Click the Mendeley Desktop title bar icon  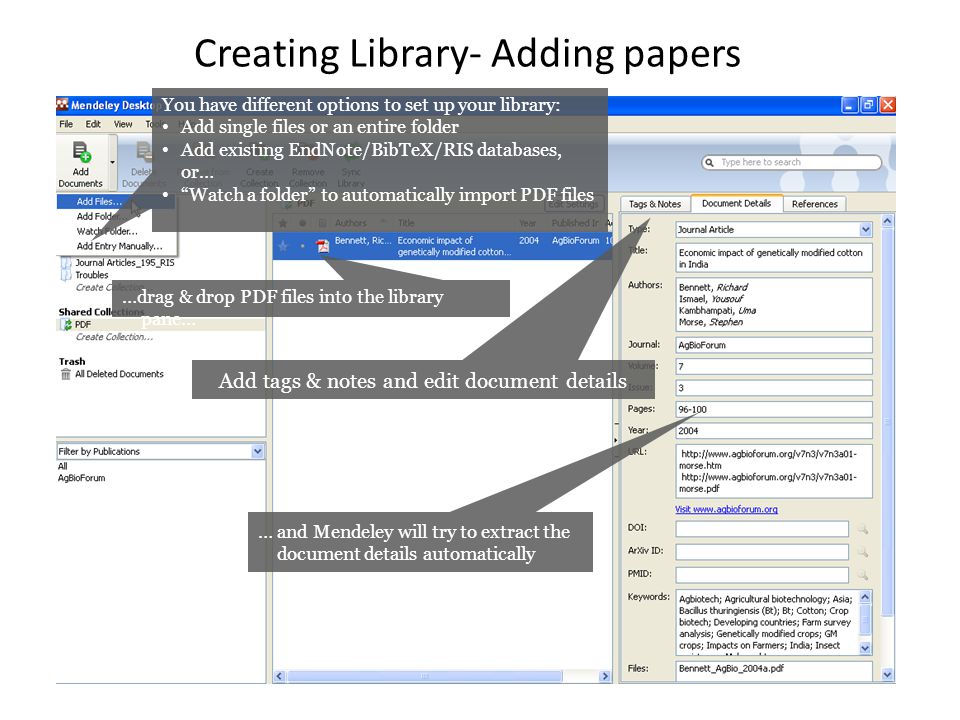(62, 105)
